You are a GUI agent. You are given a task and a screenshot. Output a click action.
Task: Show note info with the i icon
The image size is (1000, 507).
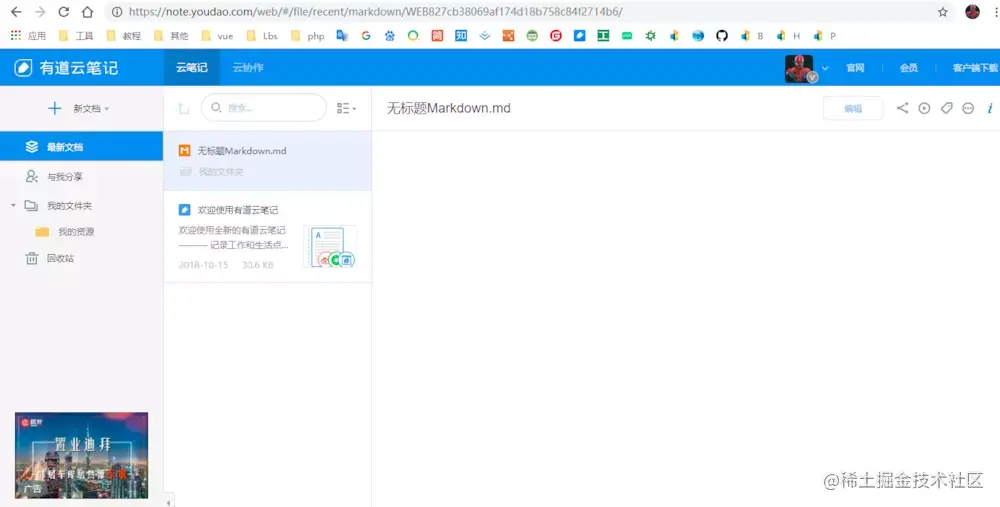[x=990, y=108]
